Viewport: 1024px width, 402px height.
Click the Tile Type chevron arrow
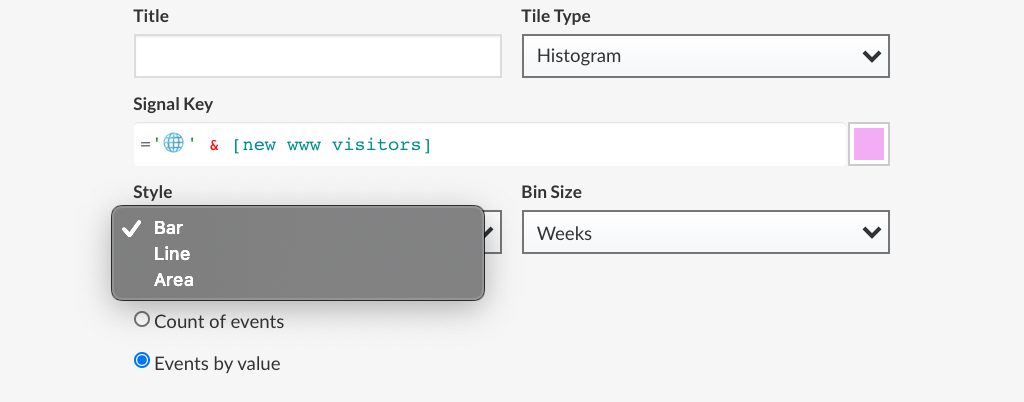click(871, 56)
